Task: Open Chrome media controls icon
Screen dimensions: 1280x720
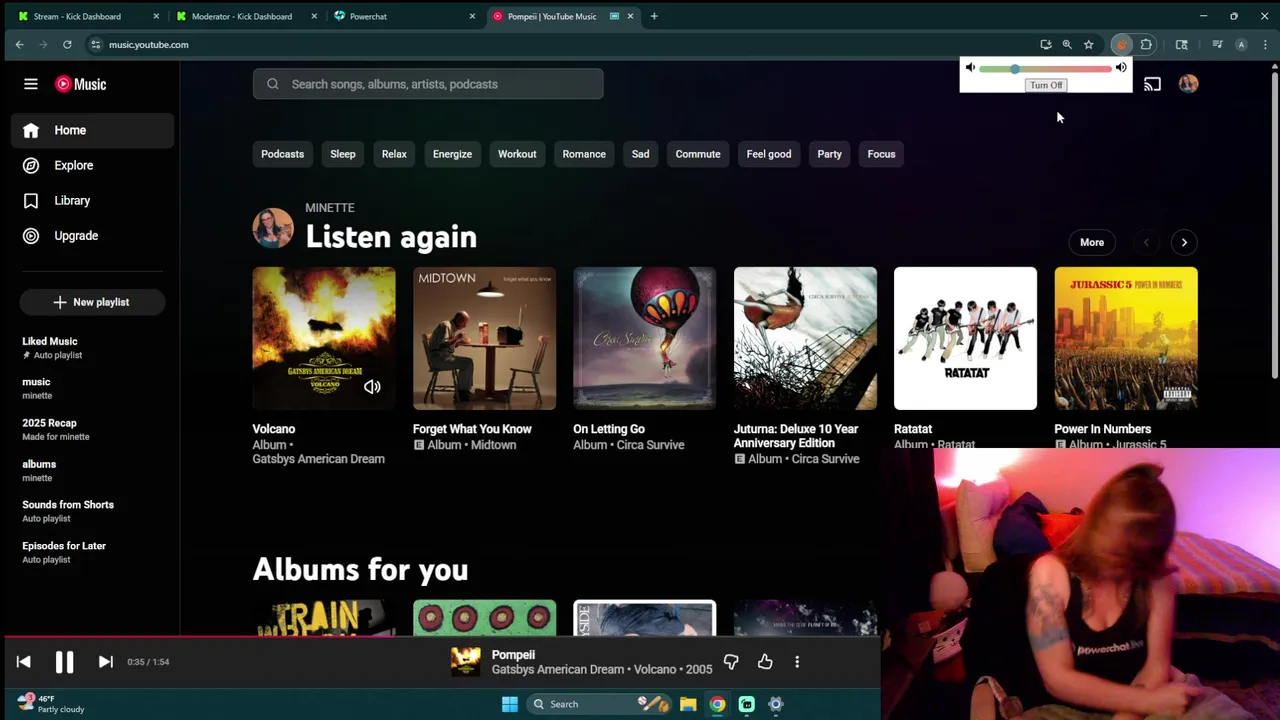Action: coord(1217,44)
